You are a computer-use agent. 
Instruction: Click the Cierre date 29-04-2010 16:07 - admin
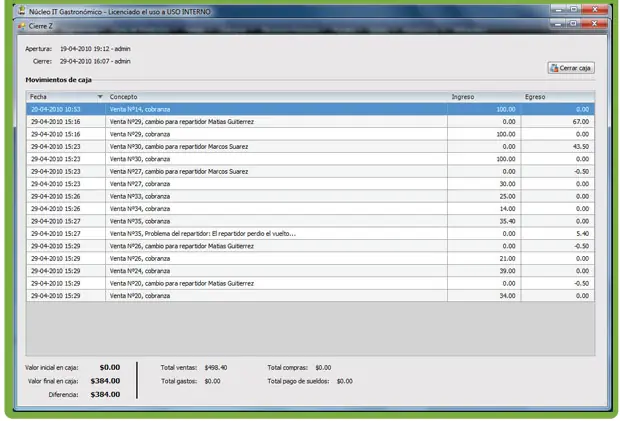pyautogui.click(x=95, y=61)
